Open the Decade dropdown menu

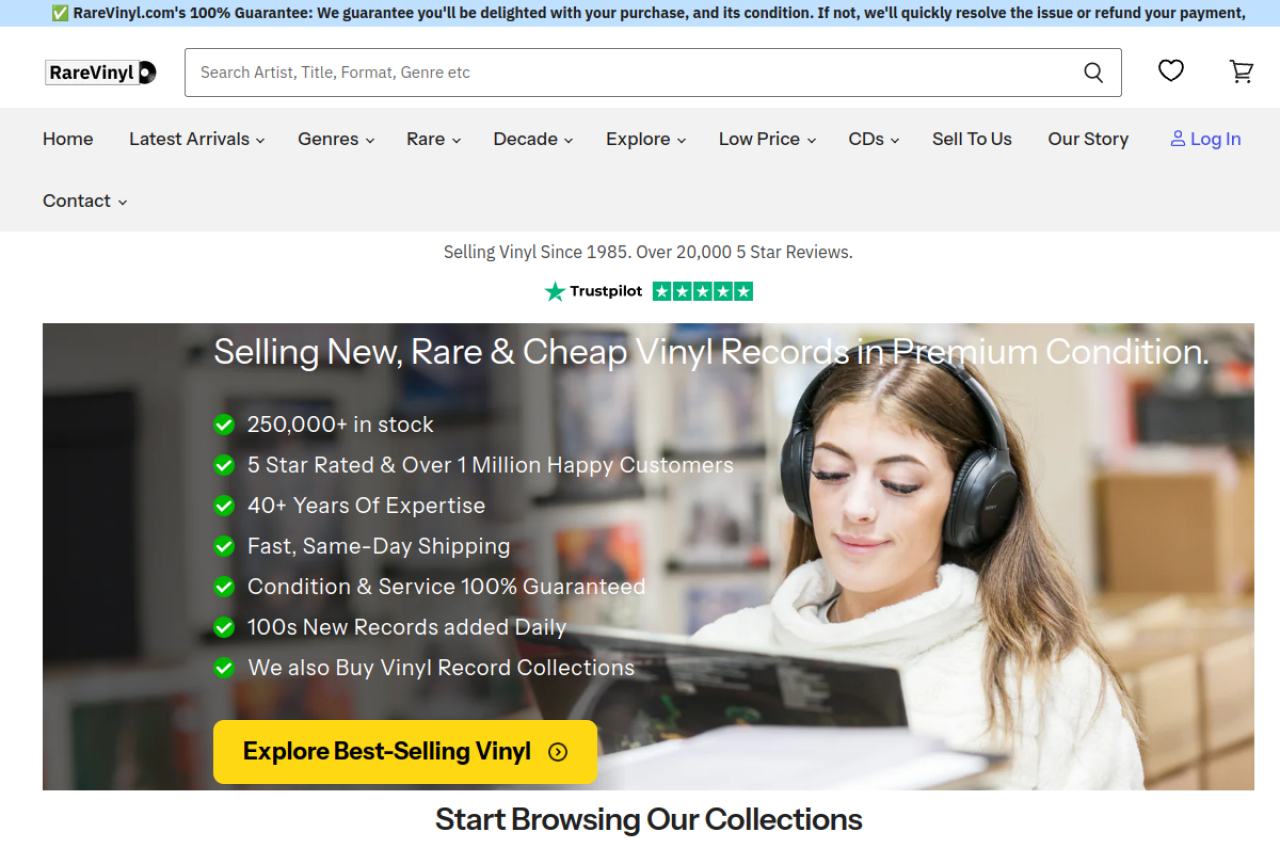[533, 139]
